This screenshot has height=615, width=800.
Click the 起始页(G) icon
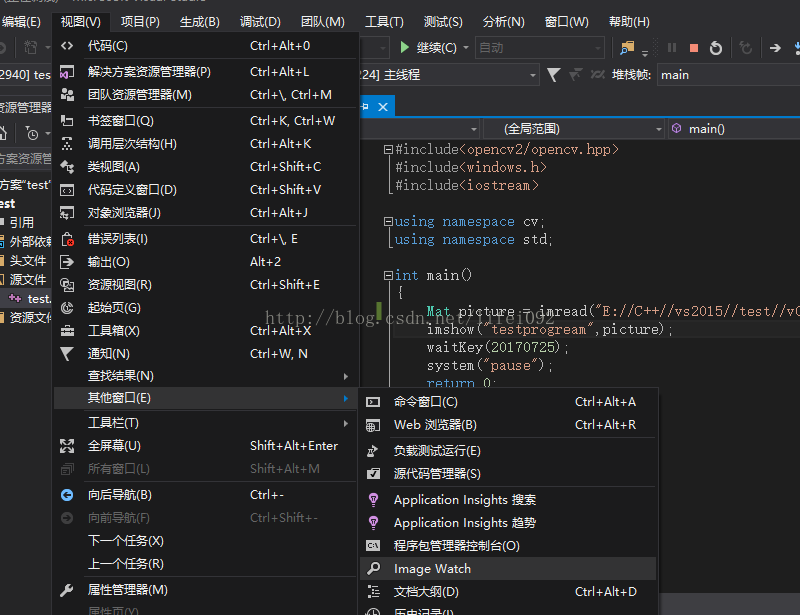click(67, 308)
